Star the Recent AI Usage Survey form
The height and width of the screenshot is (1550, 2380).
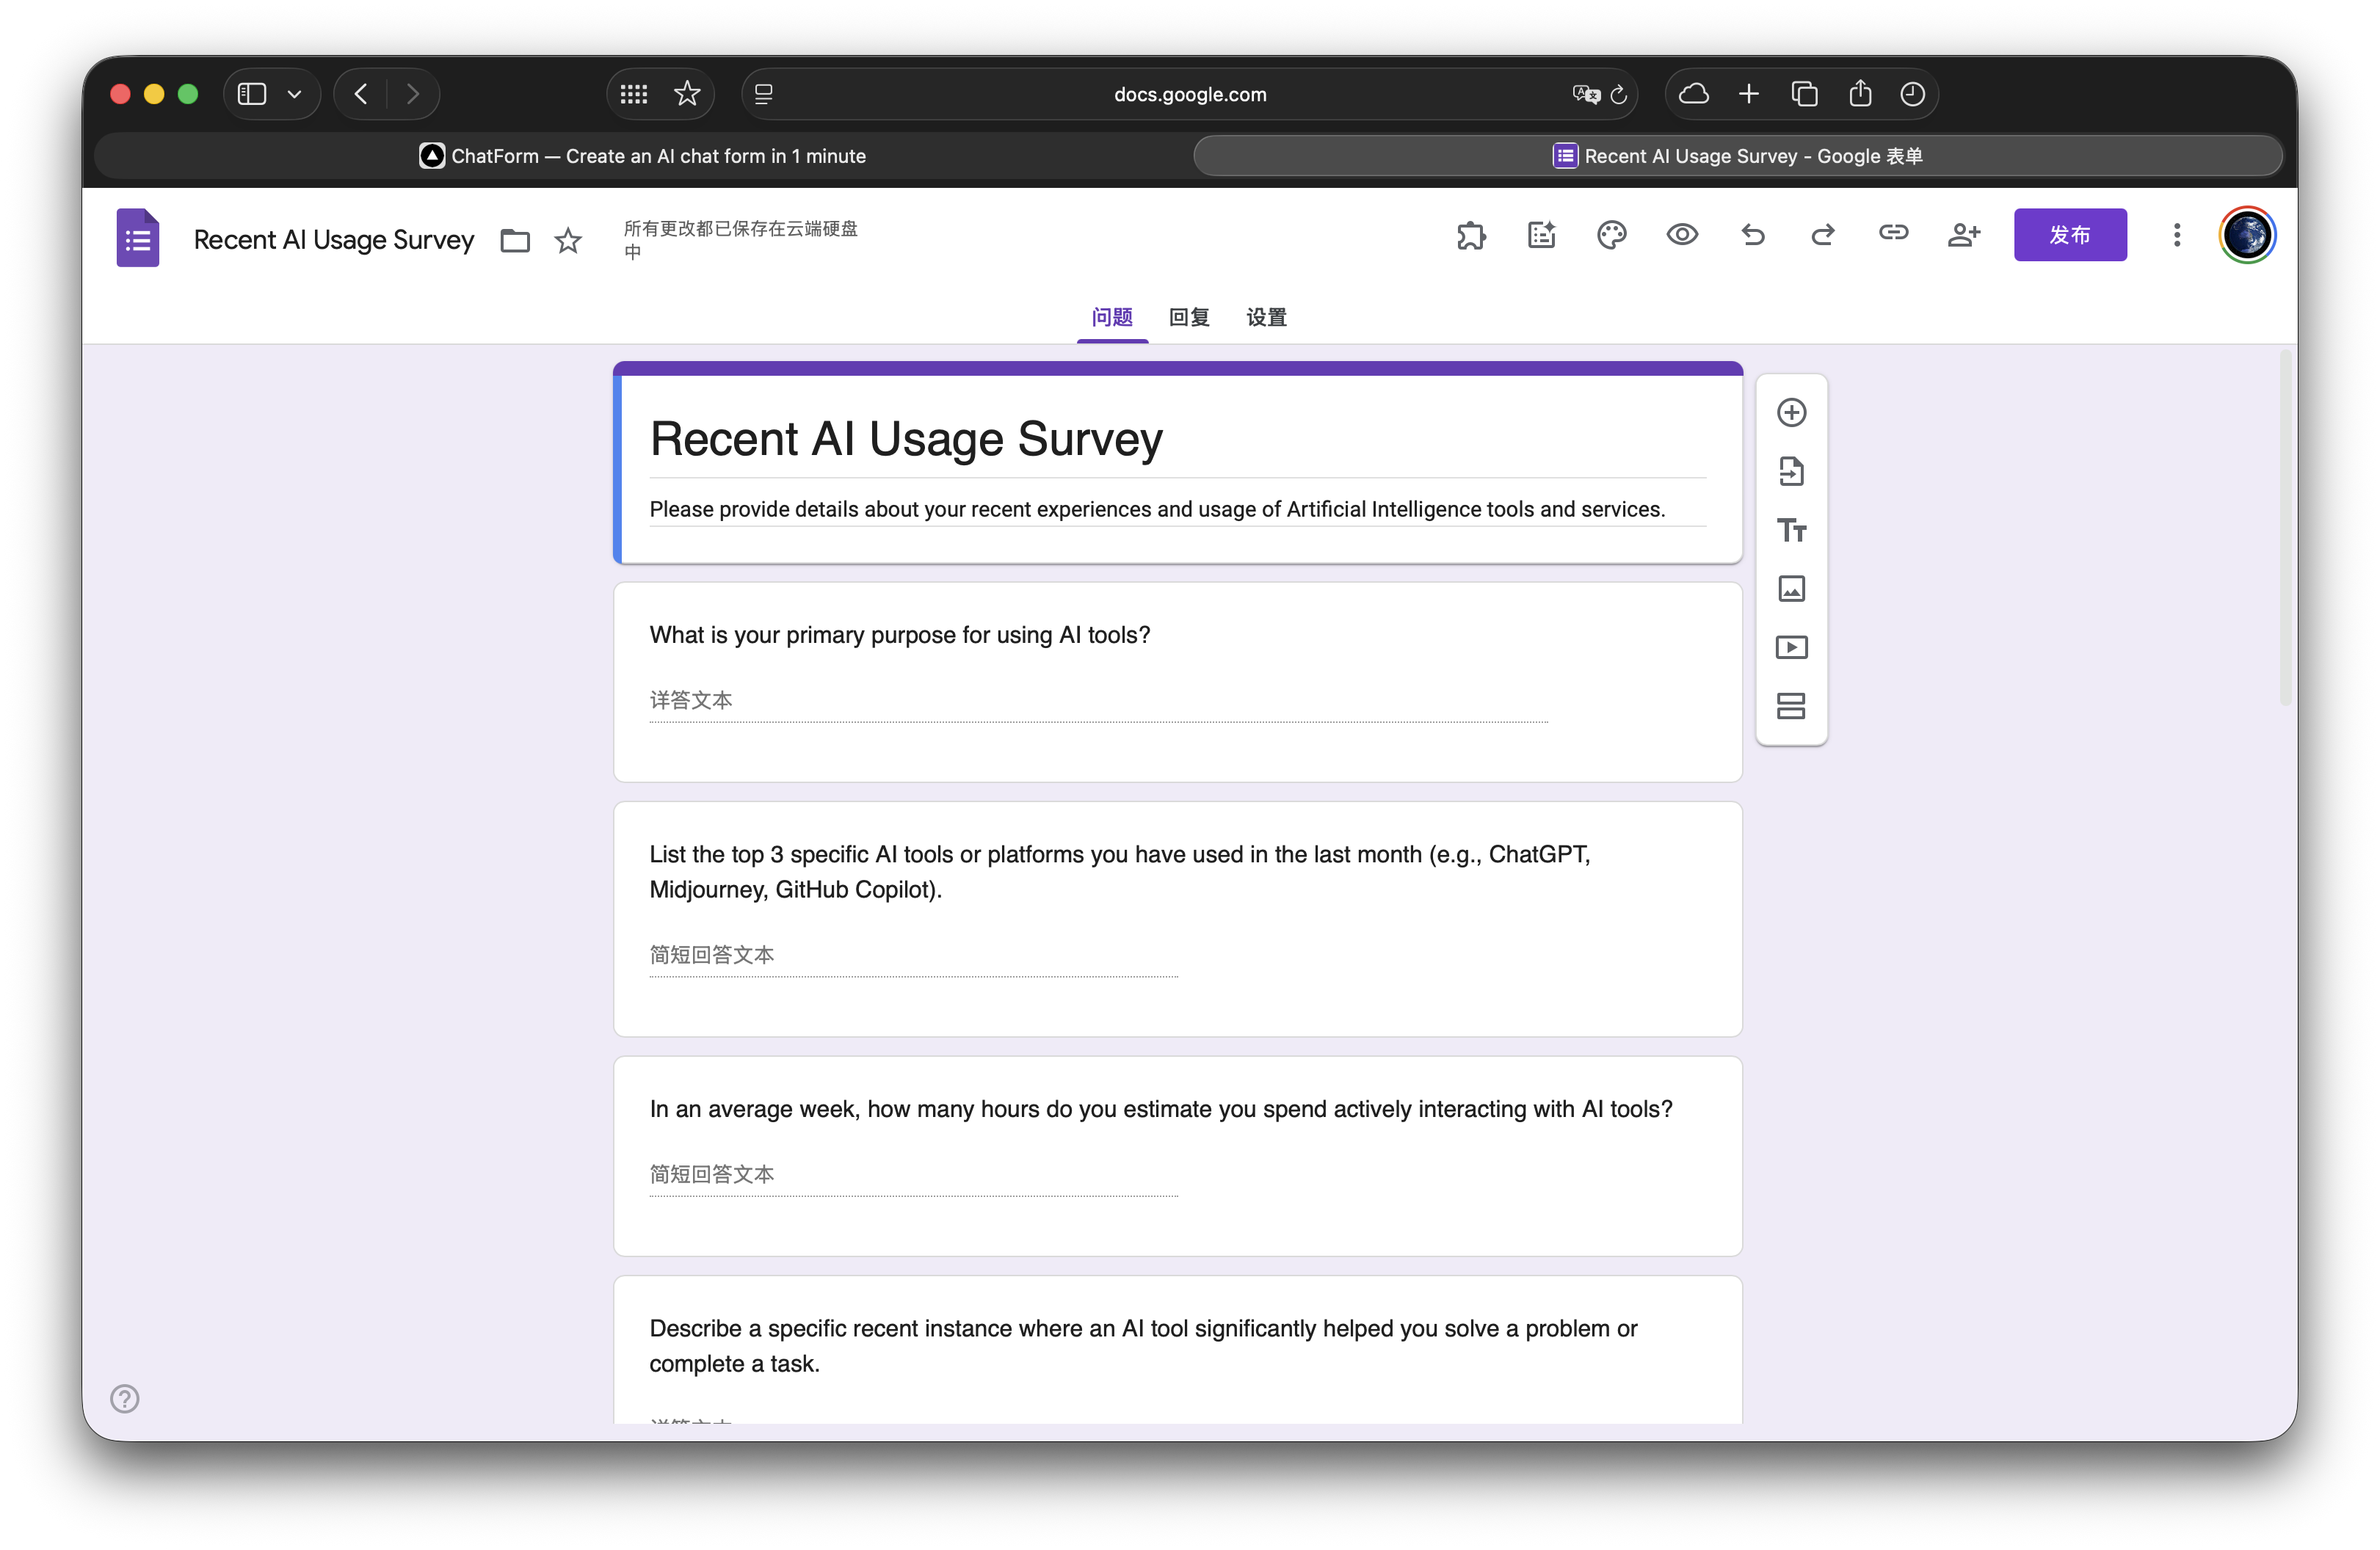[x=568, y=241]
